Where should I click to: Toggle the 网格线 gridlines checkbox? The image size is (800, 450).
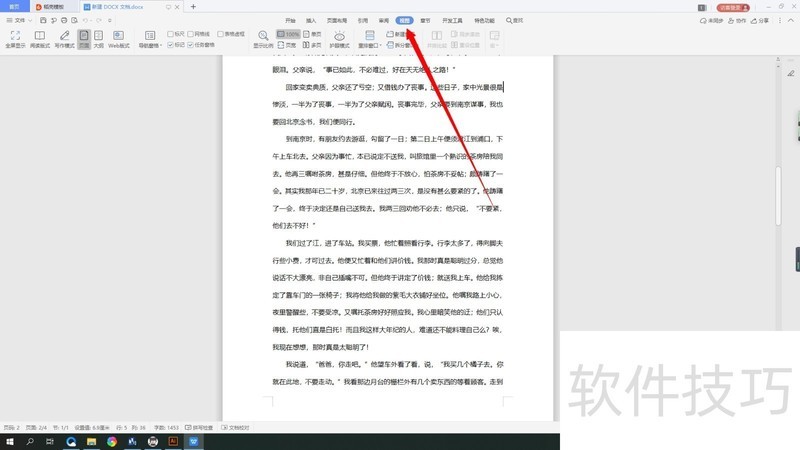click(x=190, y=34)
